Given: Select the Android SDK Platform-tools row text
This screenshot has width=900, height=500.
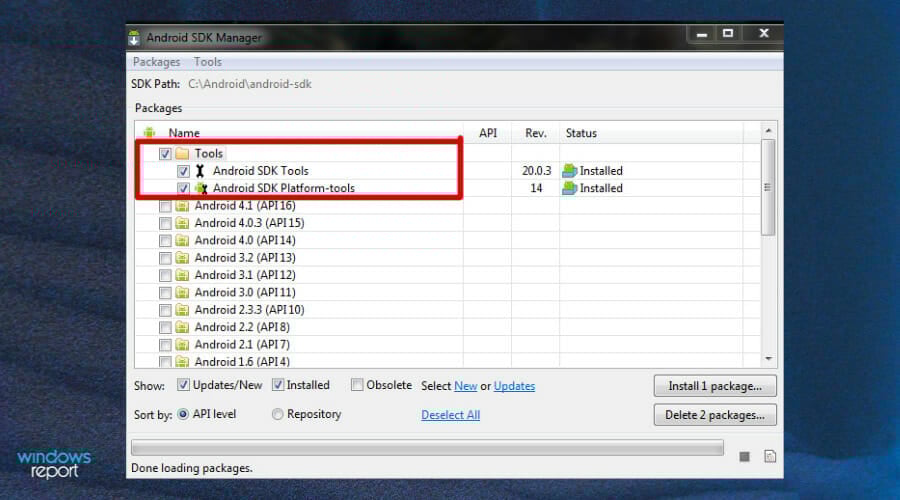Looking at the screenshot, I should (284, 188).
